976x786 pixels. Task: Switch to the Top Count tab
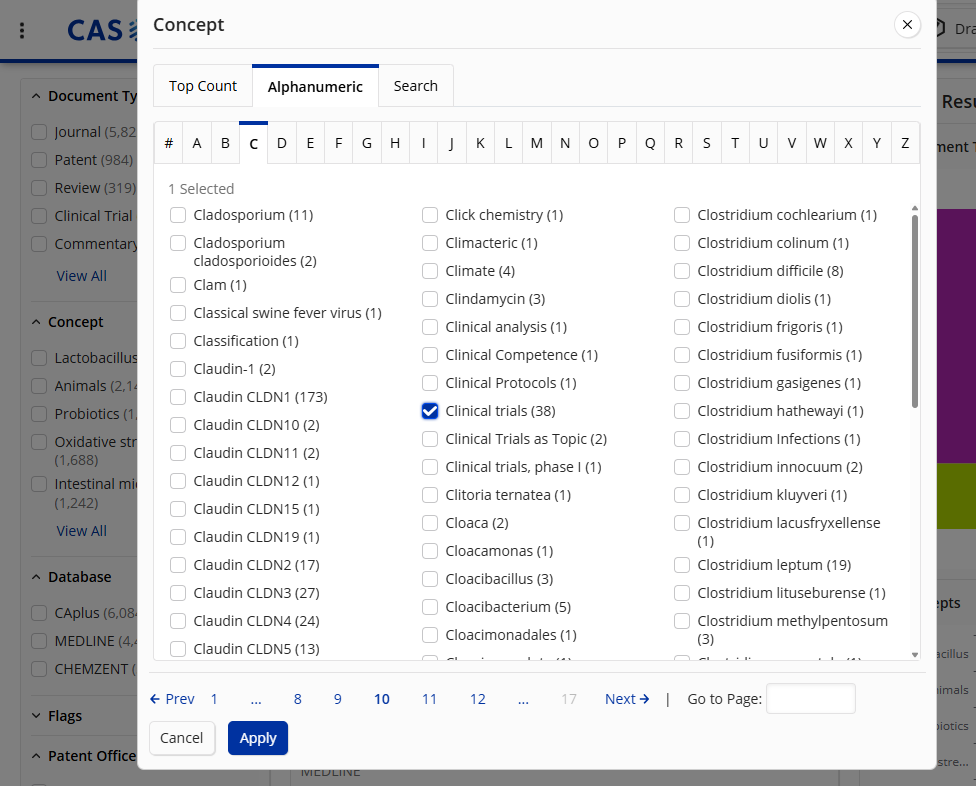203,86
